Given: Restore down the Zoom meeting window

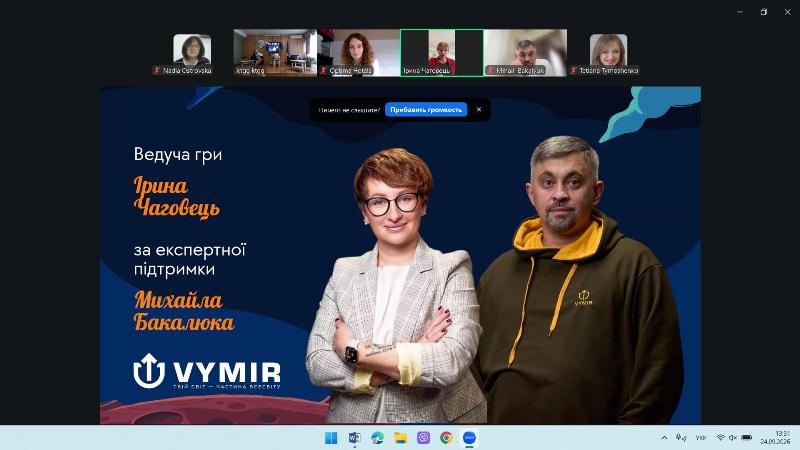Looking at the screenshot, I should coord(764,12).
